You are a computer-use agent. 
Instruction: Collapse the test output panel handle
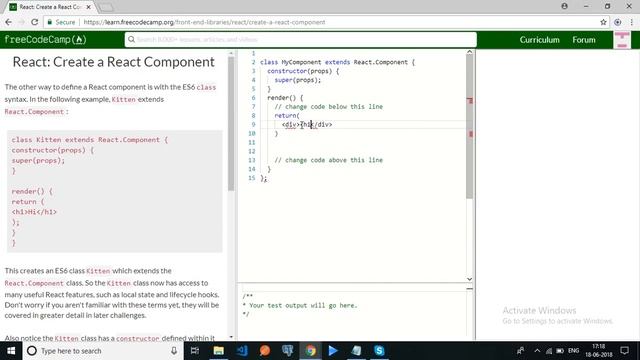click(469, 289)
